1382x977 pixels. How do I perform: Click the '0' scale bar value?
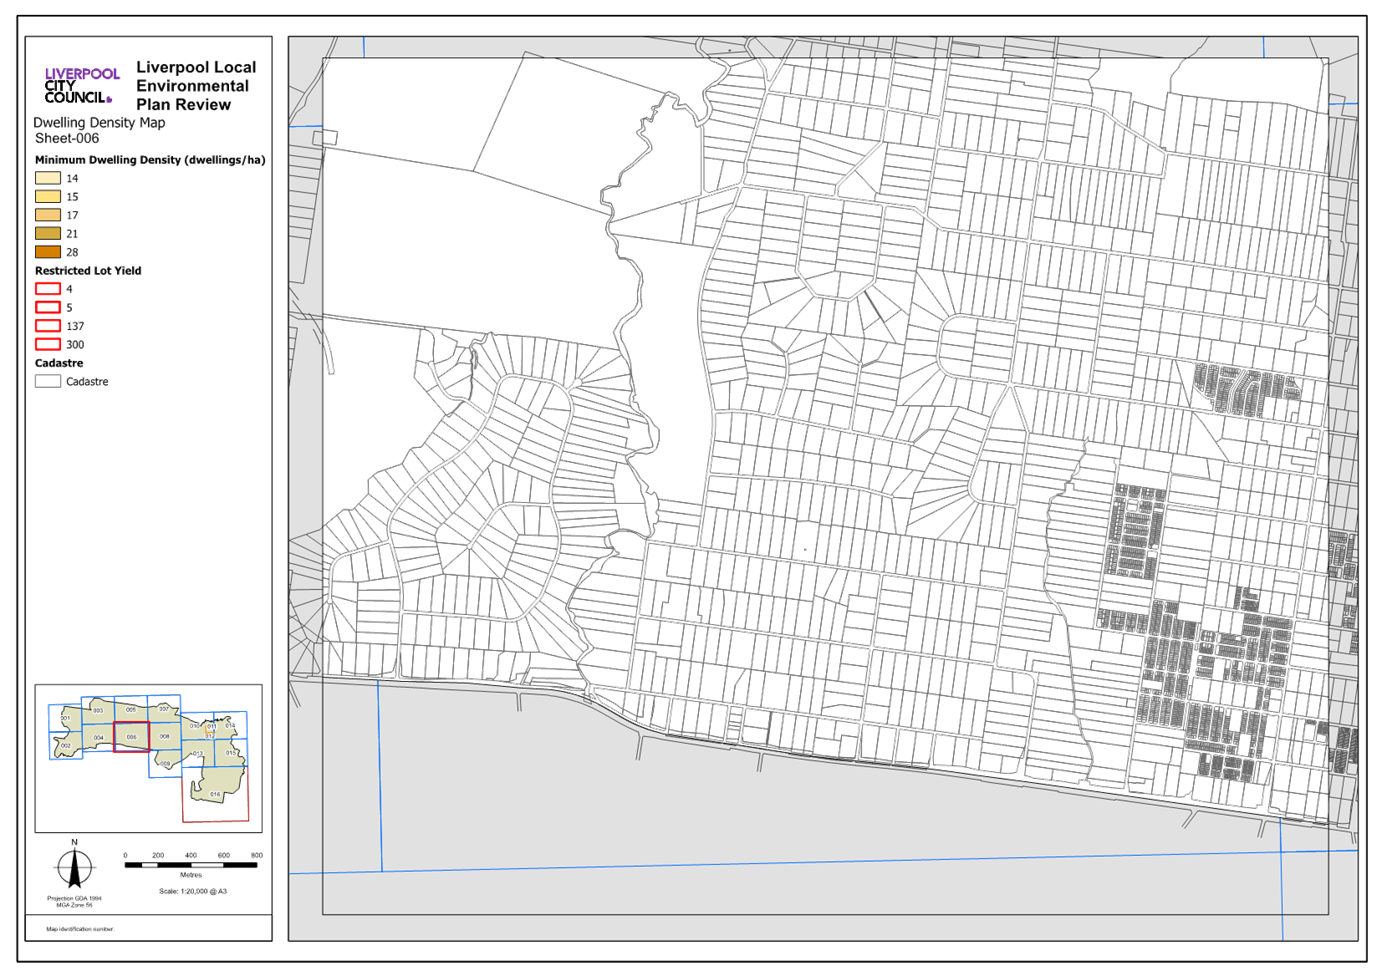click(125, 856)
